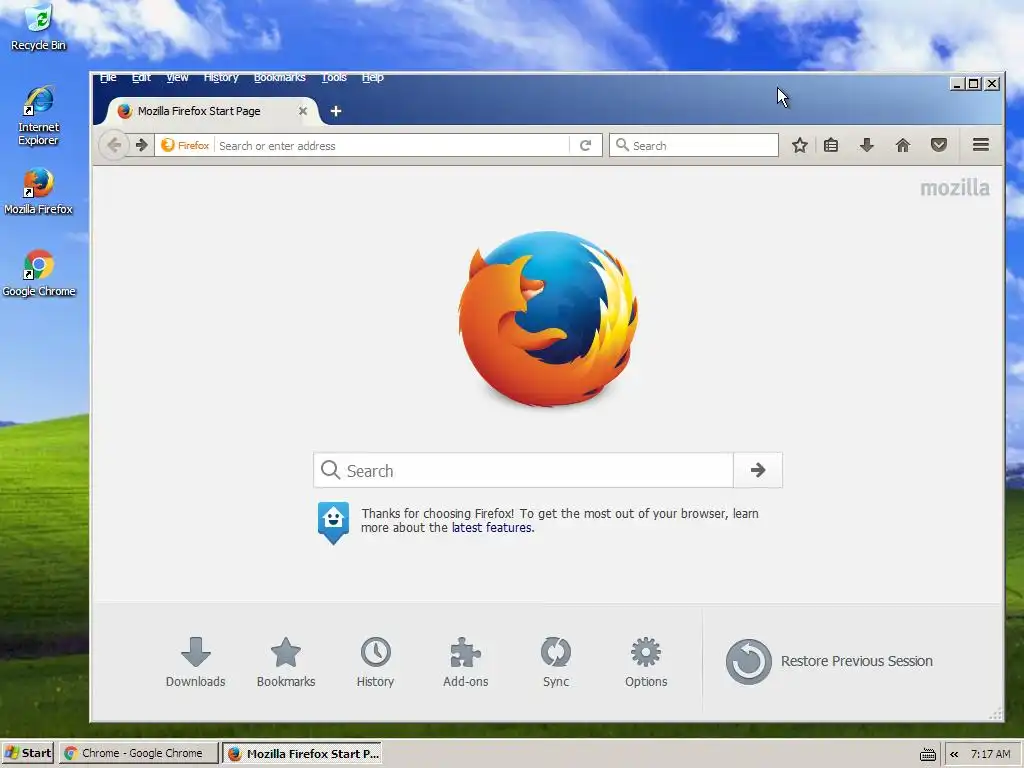Bookmark this page with star icon
The image size is (1024, 768).
point(799,145)
